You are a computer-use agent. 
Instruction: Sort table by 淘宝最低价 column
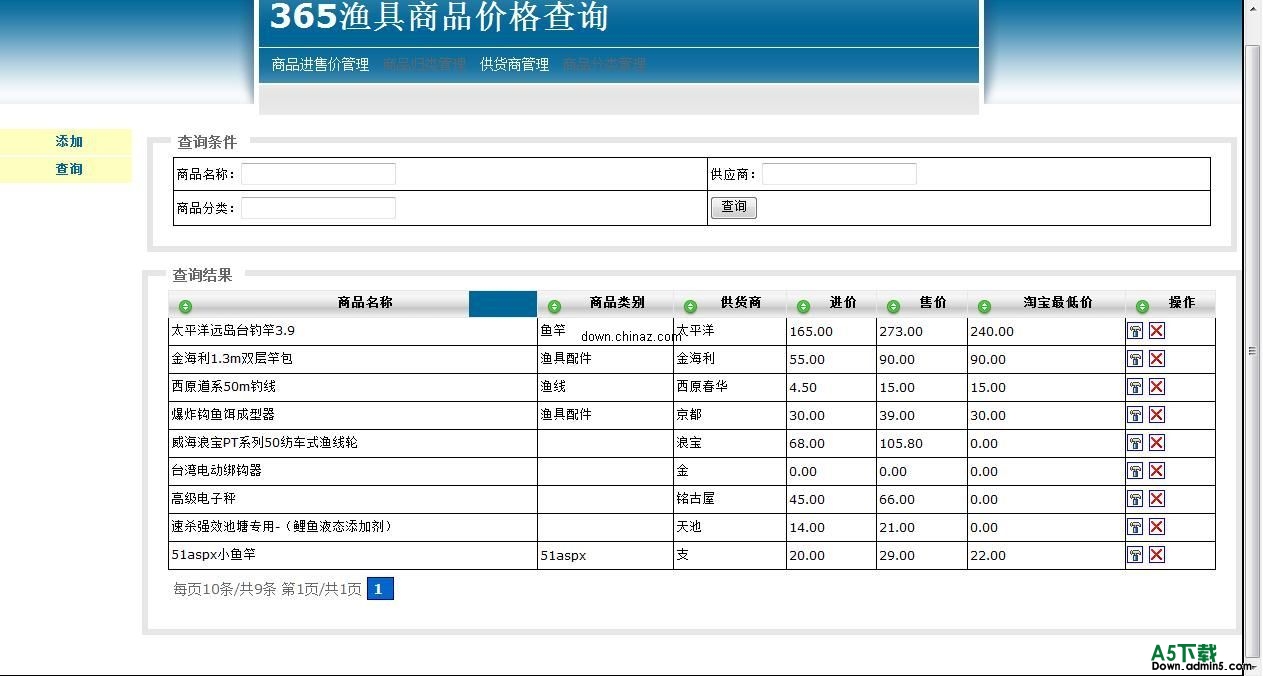pyautogui.click(x=984, y=306)
